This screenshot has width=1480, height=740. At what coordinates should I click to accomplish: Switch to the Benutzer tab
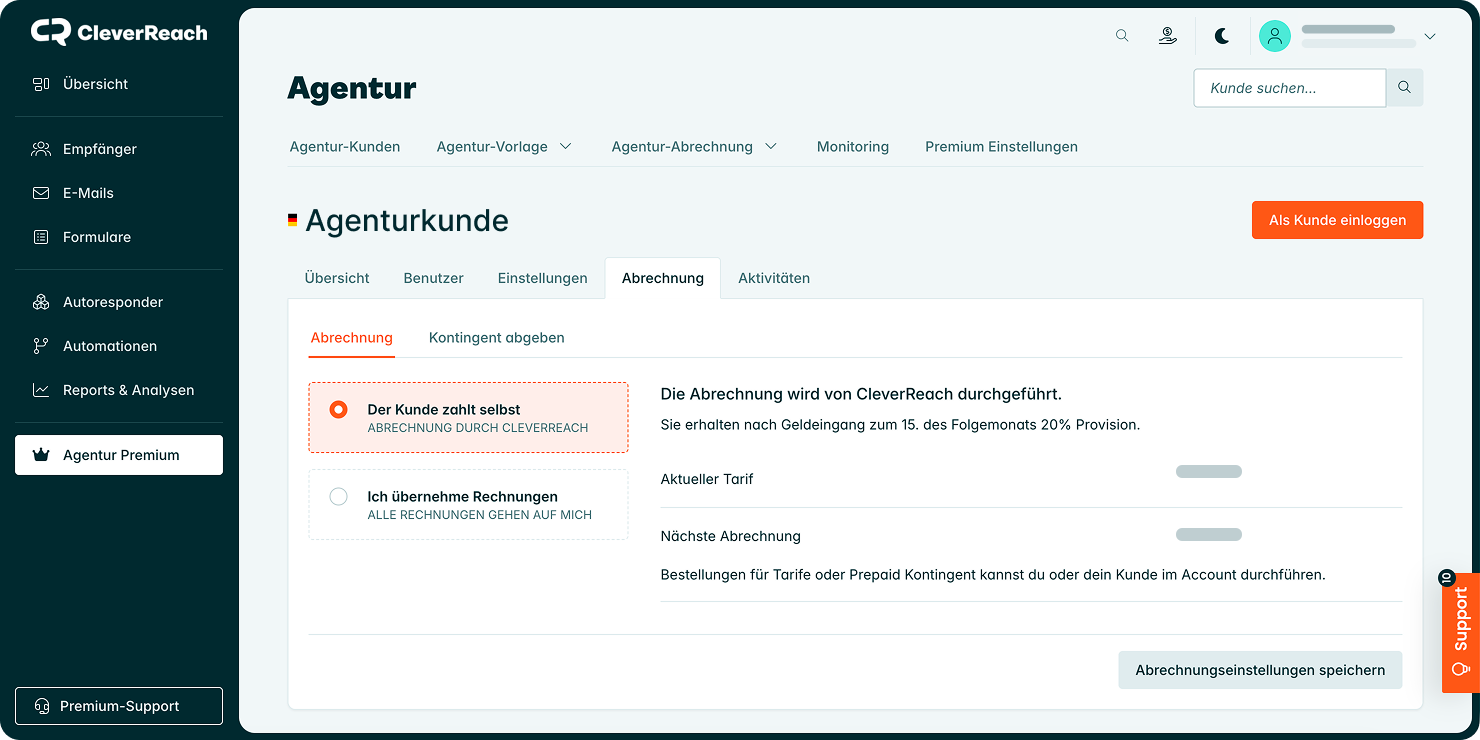pos(433,278)
